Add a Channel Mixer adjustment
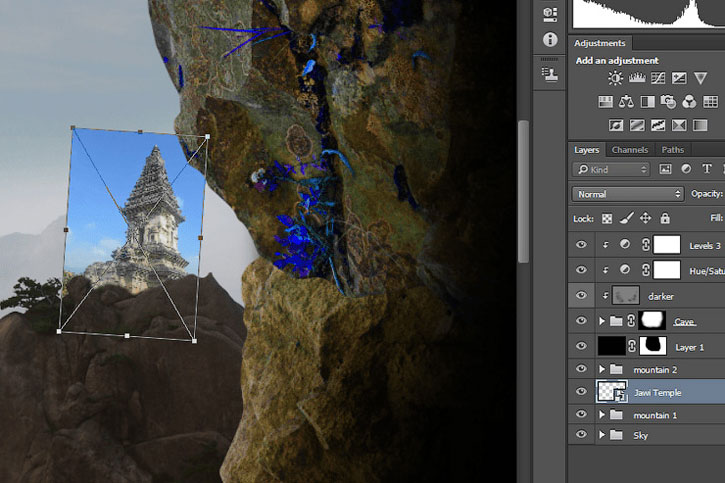Screen dimensions: 725x483 tap(689, 102)
